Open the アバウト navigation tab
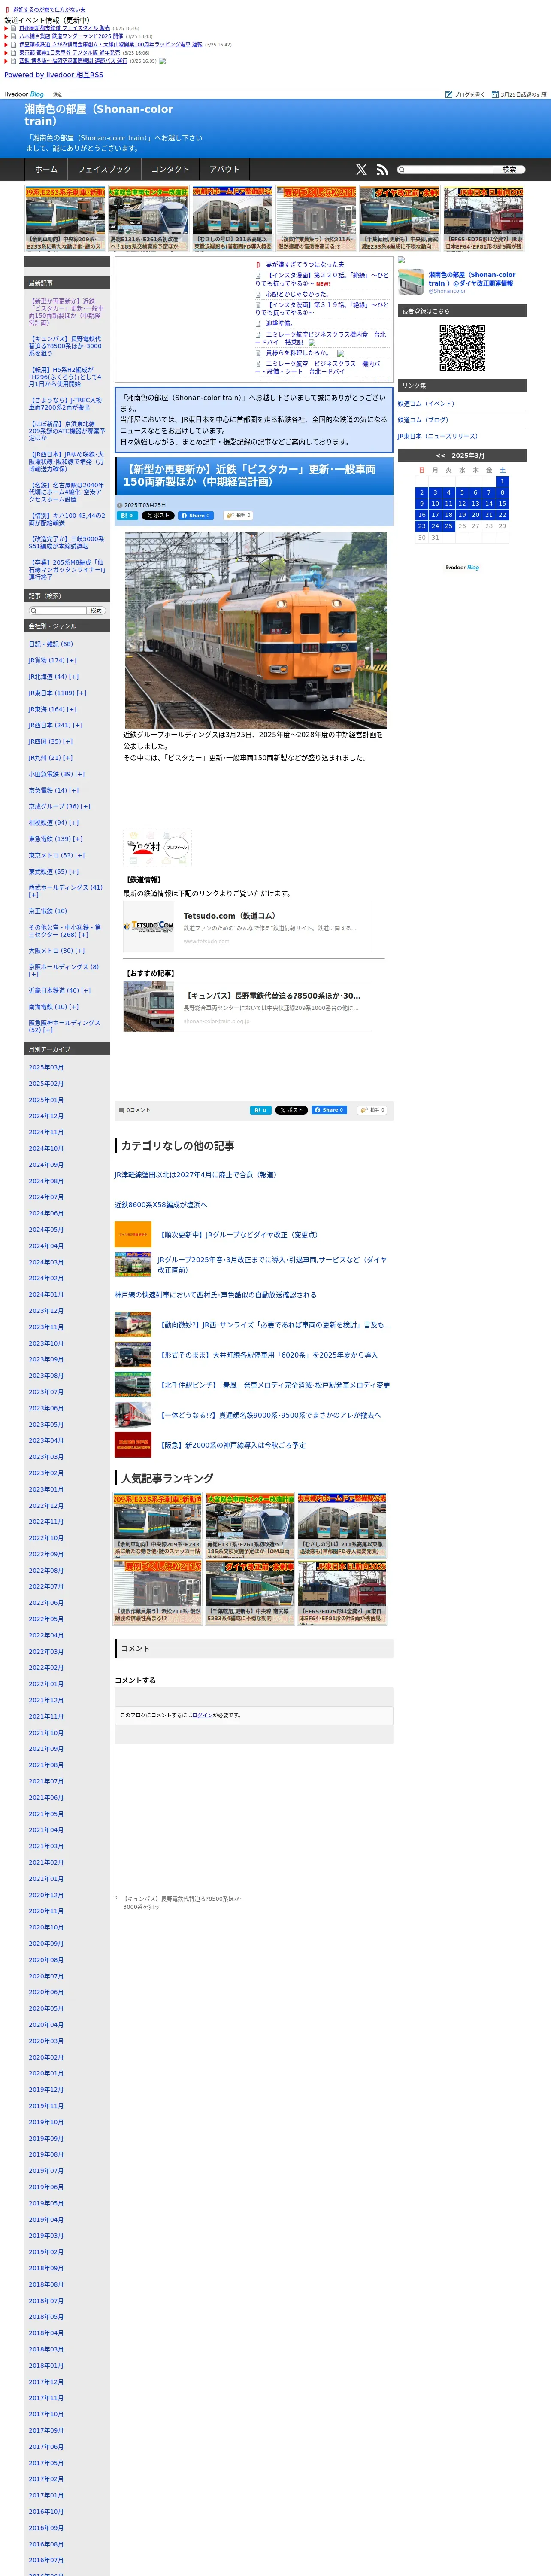Image resolution: width=551 pixels, height=2576 pixels. [225, 170]
